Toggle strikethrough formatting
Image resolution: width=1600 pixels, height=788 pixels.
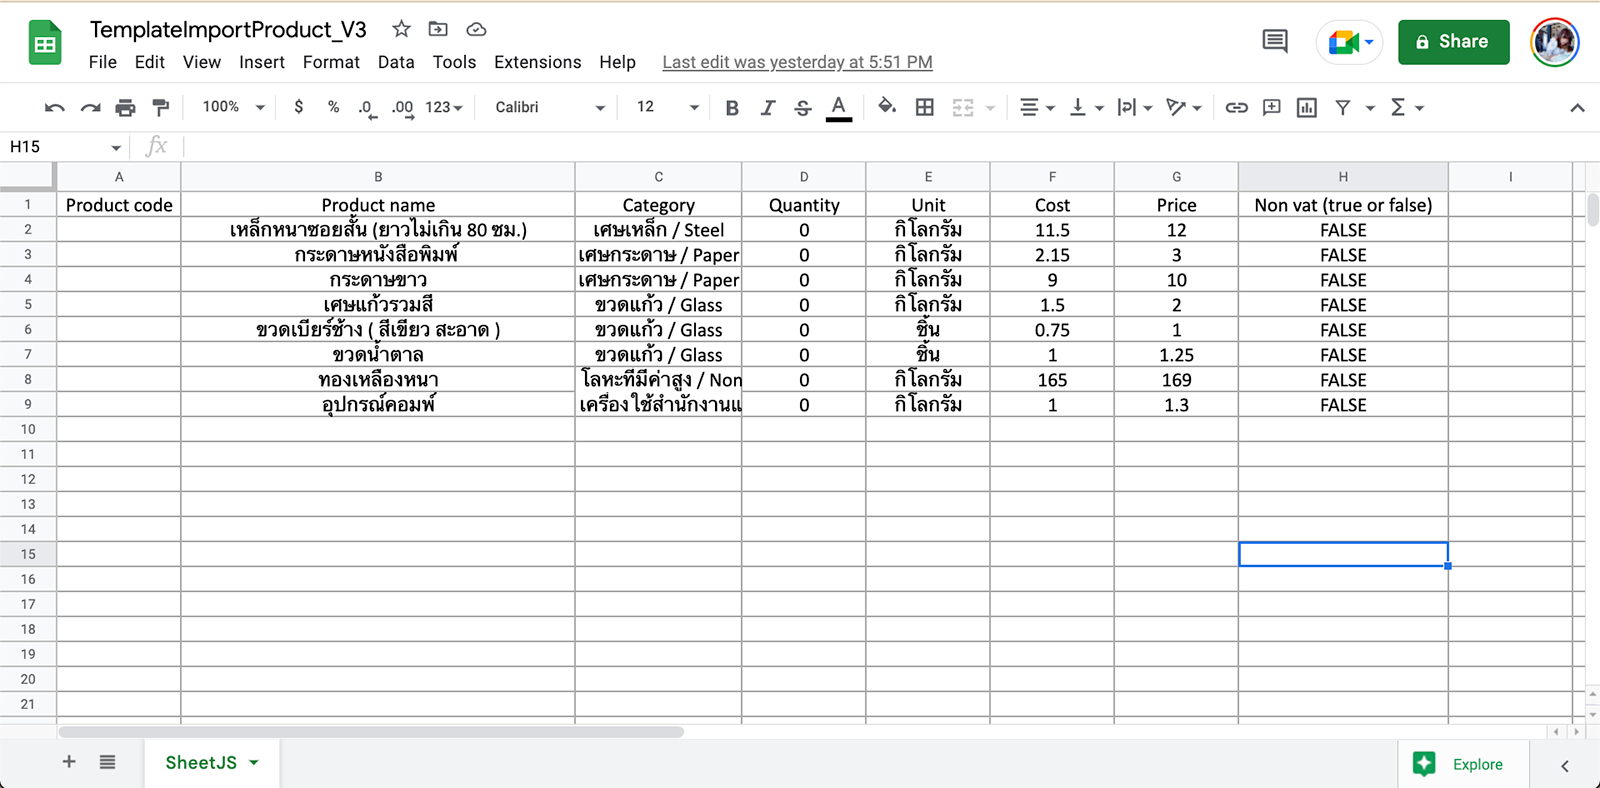click(x=802, y=108)
